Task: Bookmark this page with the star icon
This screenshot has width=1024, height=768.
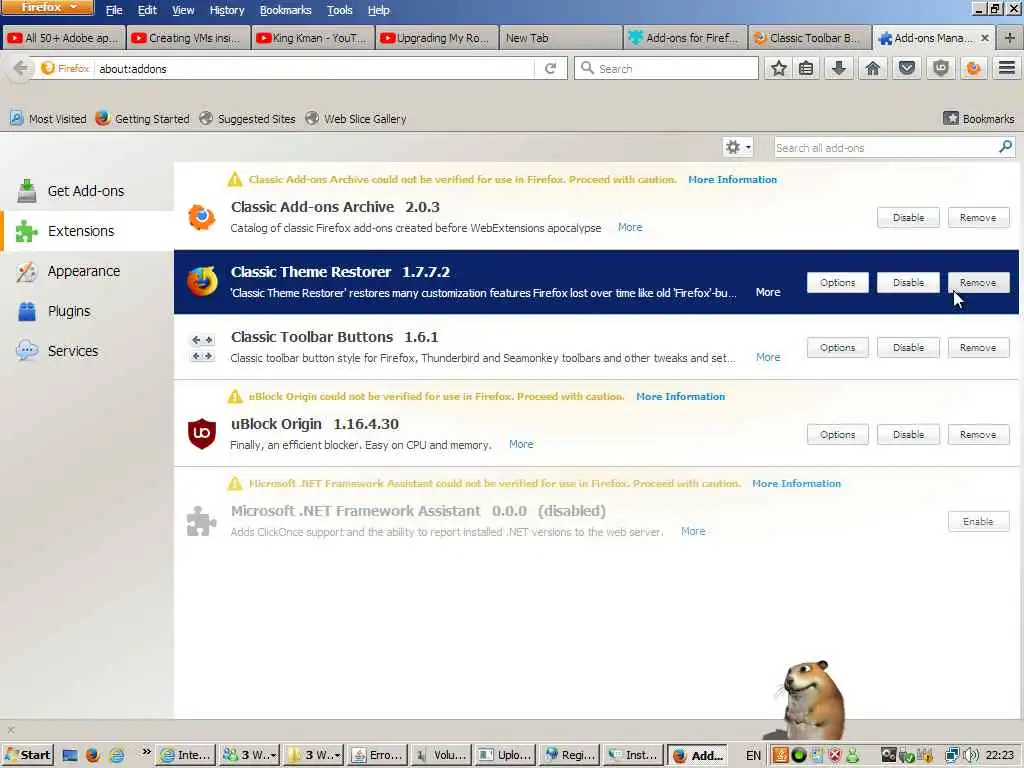Action: 778,68
